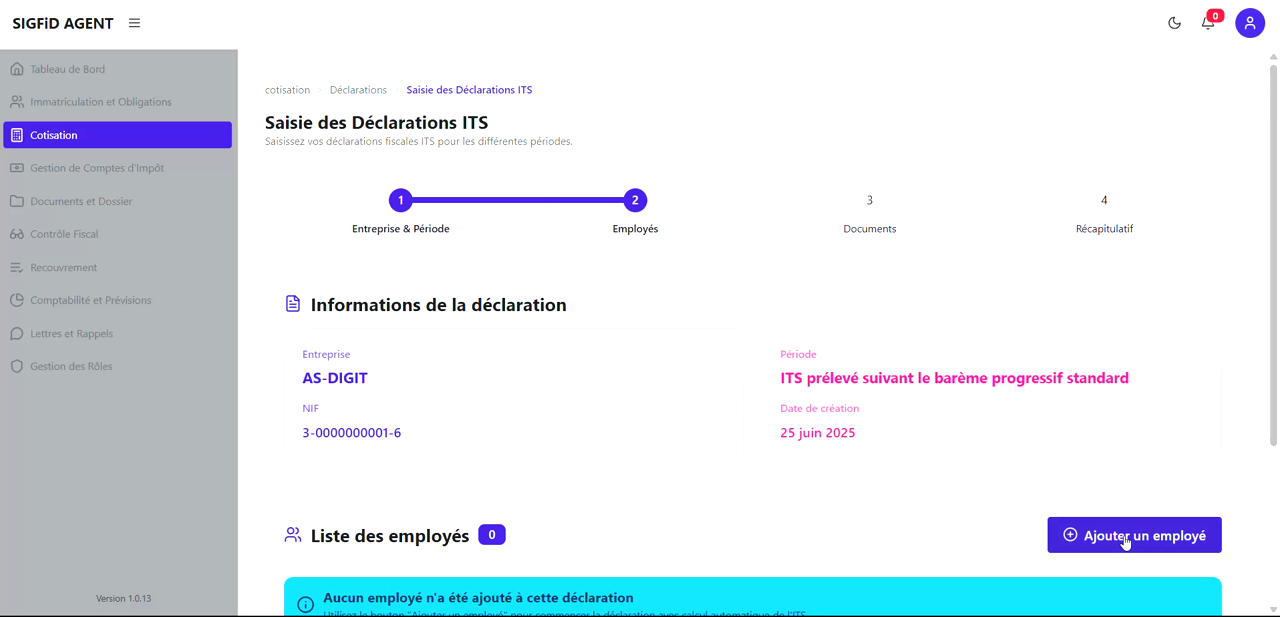The width and height of the screenshot is (1280, 617).
Task: Open the AS-DIGIT company link
Action: pyautogui.click(x=334, y=378)
